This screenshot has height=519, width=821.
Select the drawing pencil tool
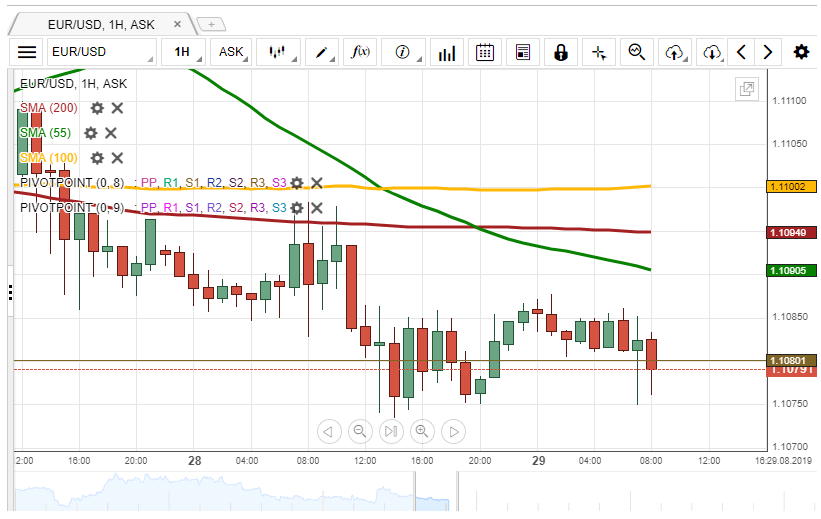(x=324, y=52)
